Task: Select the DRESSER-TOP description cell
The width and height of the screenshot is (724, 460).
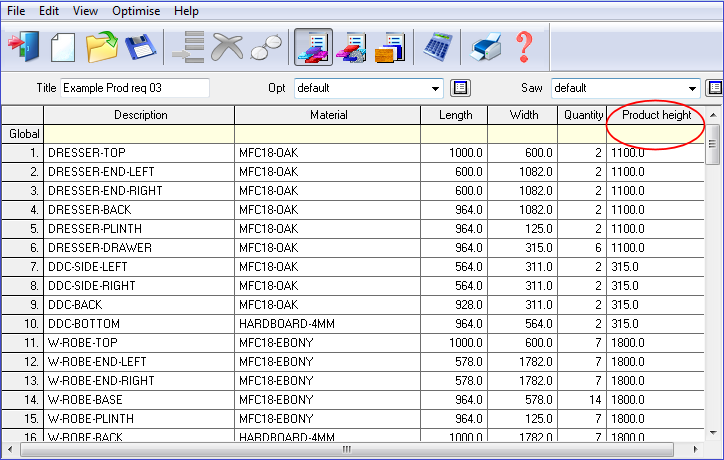Action: coord(139,153)
